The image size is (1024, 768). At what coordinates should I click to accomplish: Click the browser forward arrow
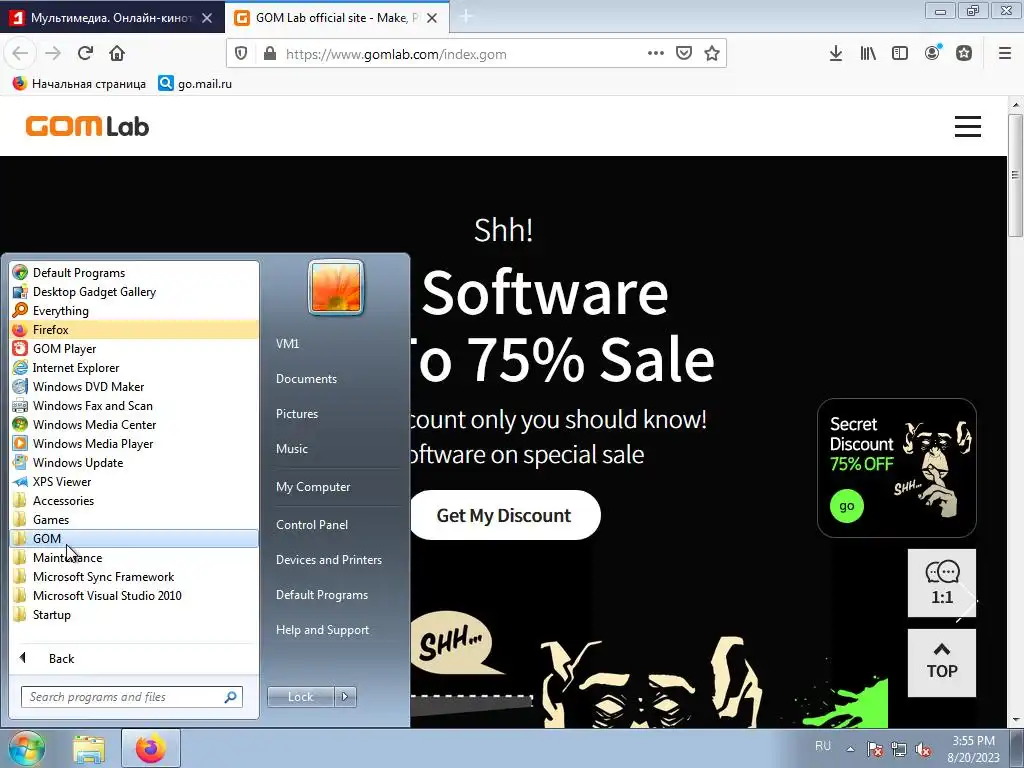pyautogui.click(x=53, y=54)
